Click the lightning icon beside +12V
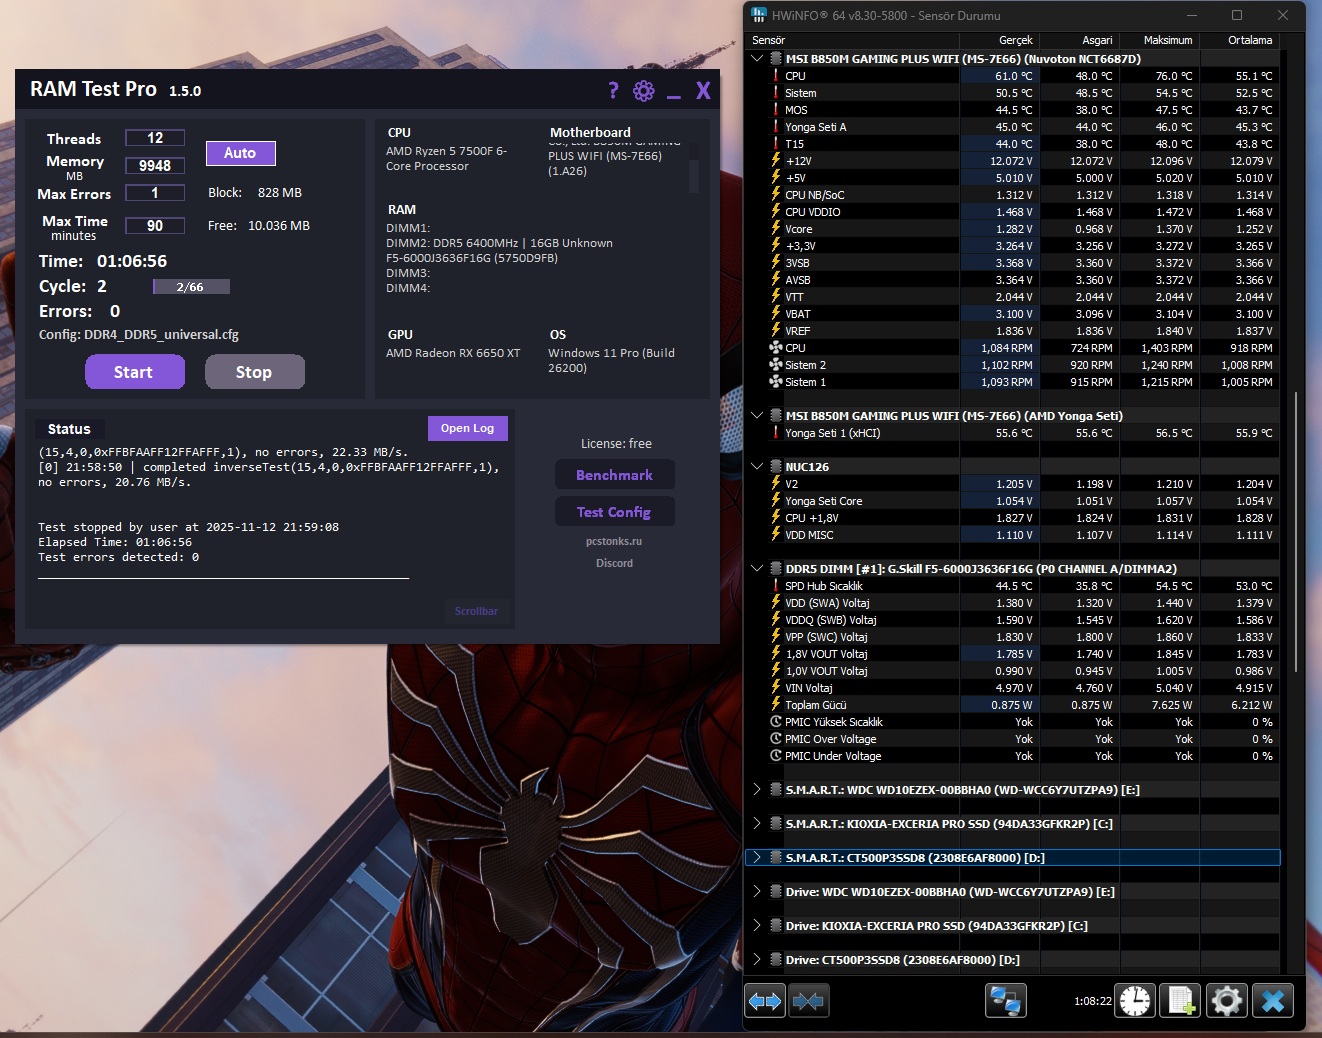The height and width of the screenshot is (1038, 1322). (x=775, y=161)
